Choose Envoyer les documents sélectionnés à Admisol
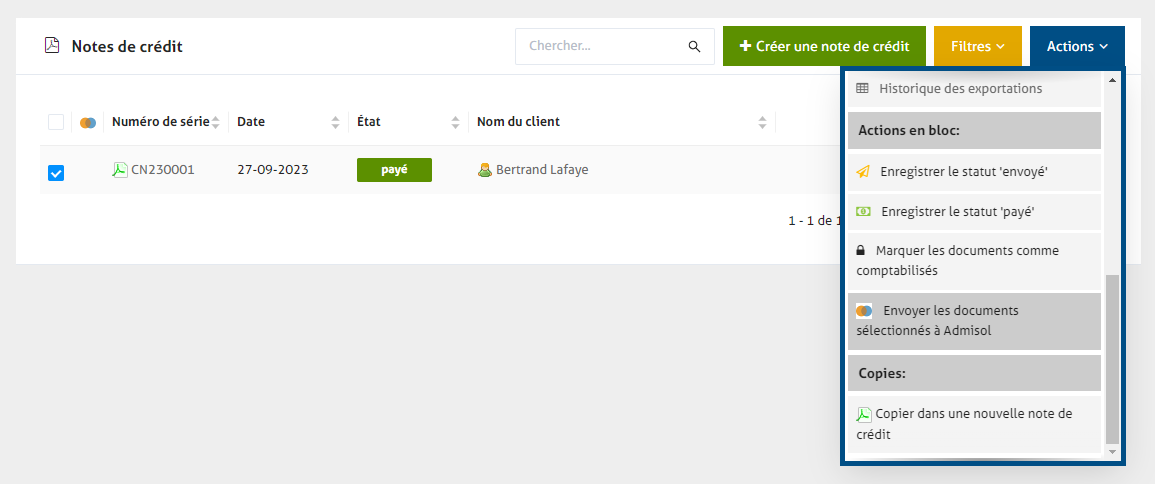Screen dimensions: 1155x484 (x=974, y=321)
